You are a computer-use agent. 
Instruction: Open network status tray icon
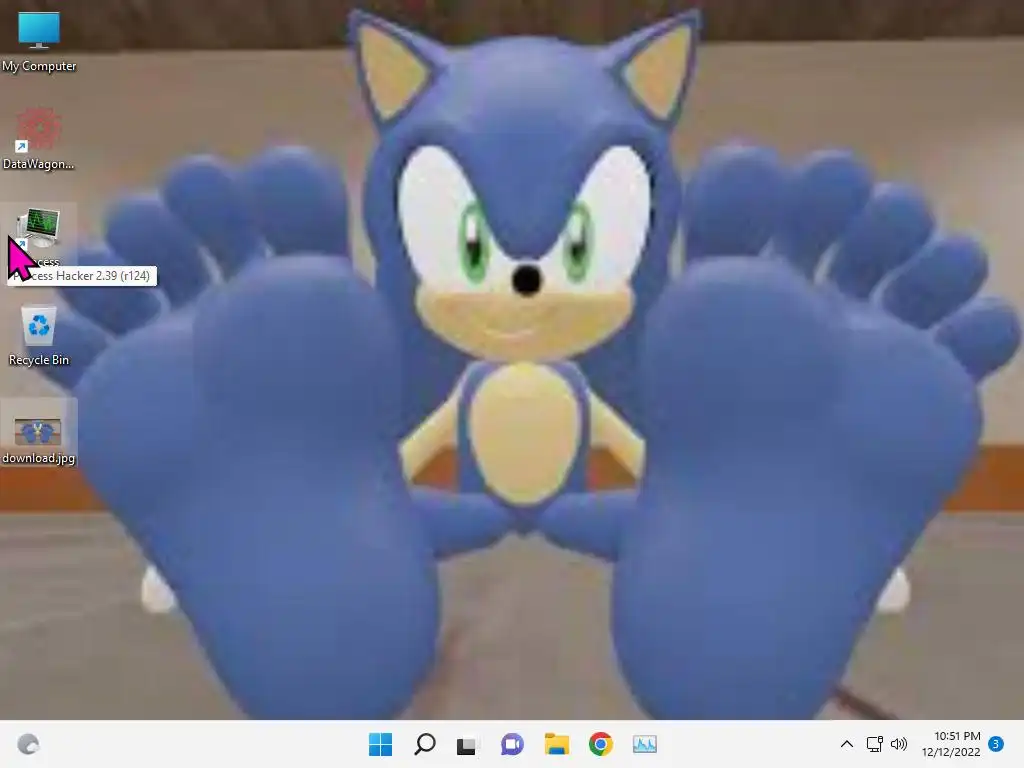pos(874,744)
